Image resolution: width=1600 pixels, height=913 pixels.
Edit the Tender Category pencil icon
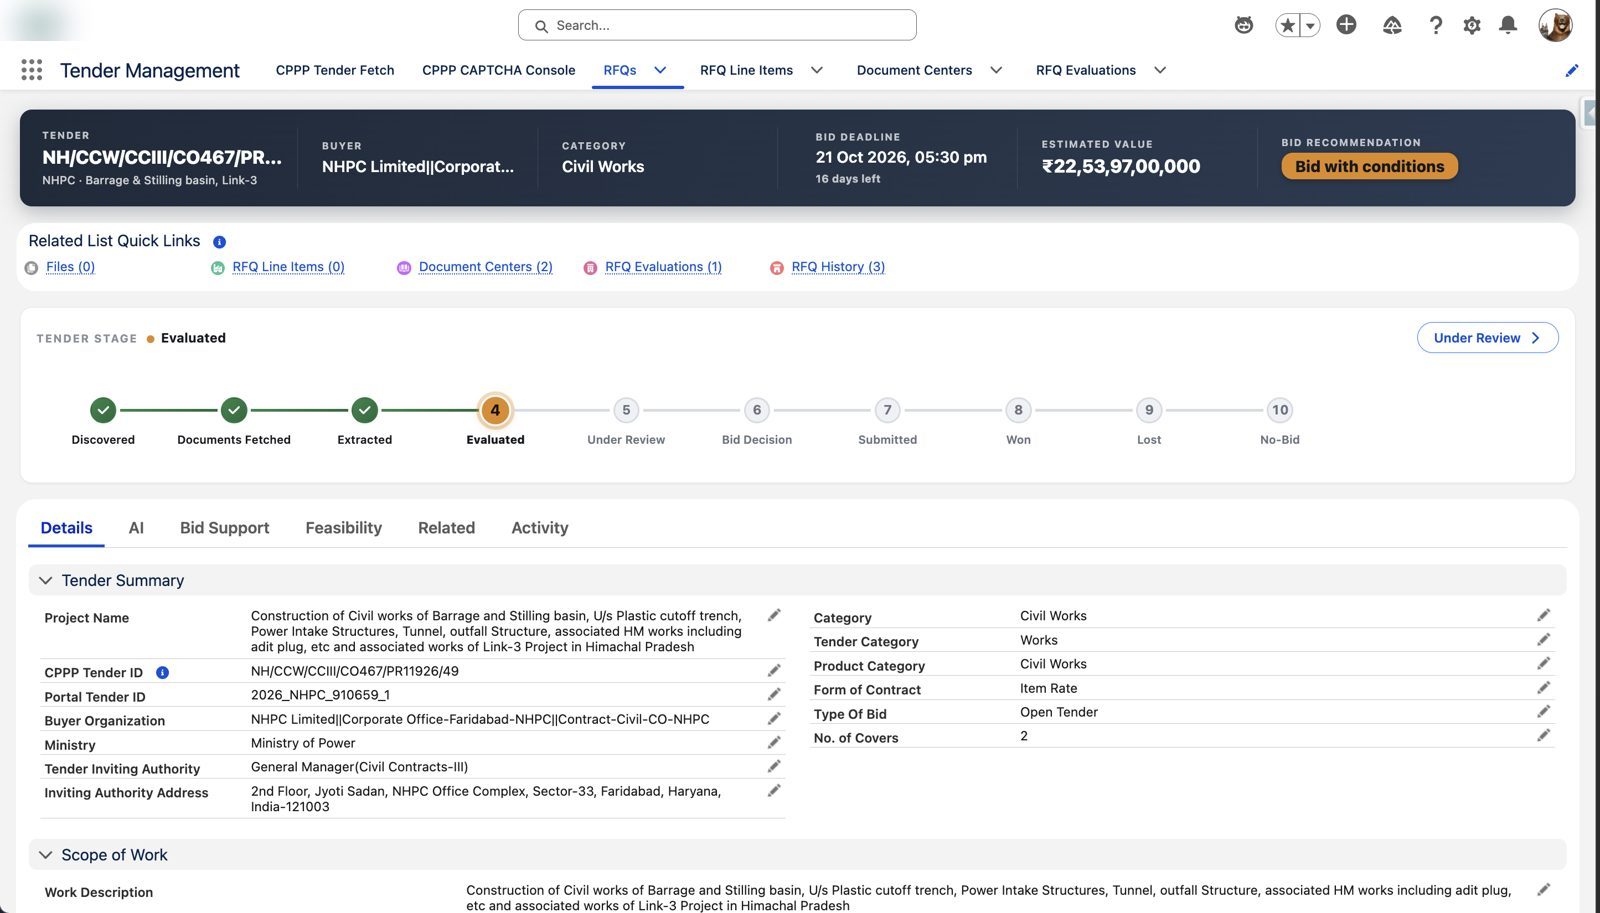point(1543,640)
